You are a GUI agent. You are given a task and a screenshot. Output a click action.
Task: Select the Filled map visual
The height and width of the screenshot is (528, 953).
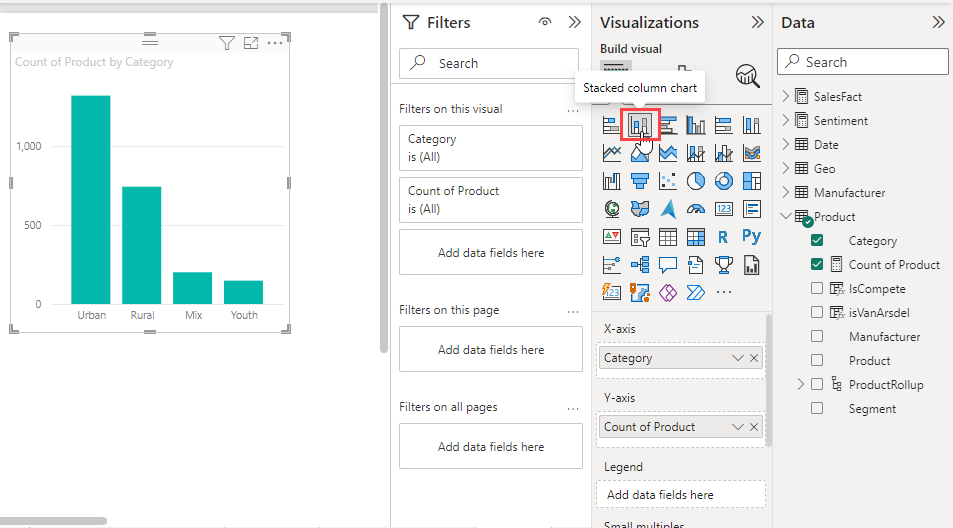(639, 209)
